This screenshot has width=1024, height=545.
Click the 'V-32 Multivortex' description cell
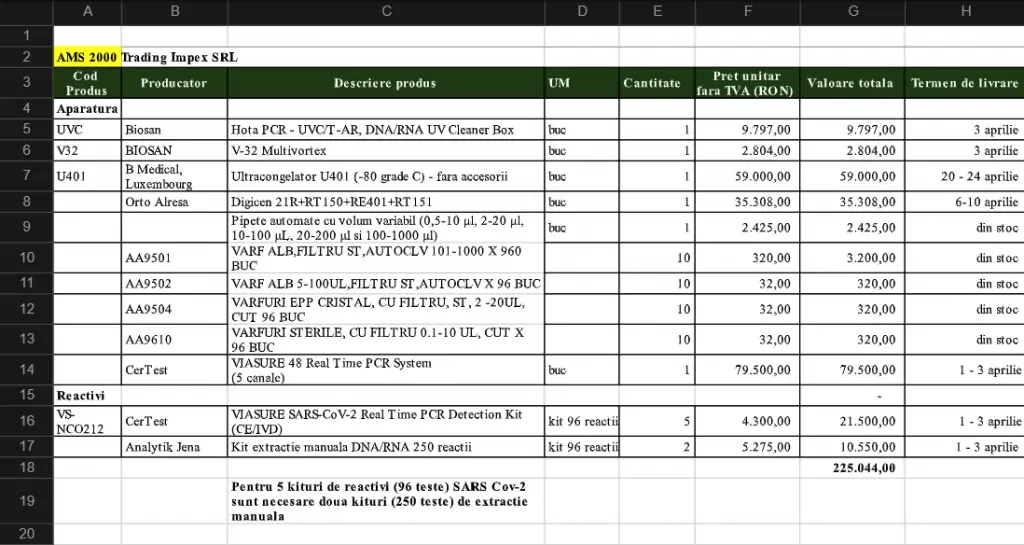pos(386,150)
